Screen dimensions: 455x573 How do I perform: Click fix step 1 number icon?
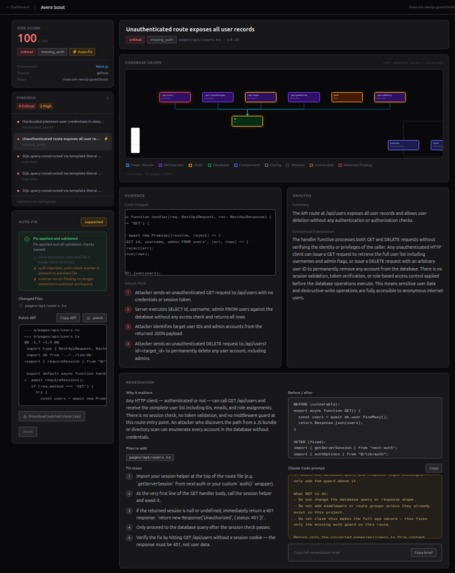click(129, 477)
